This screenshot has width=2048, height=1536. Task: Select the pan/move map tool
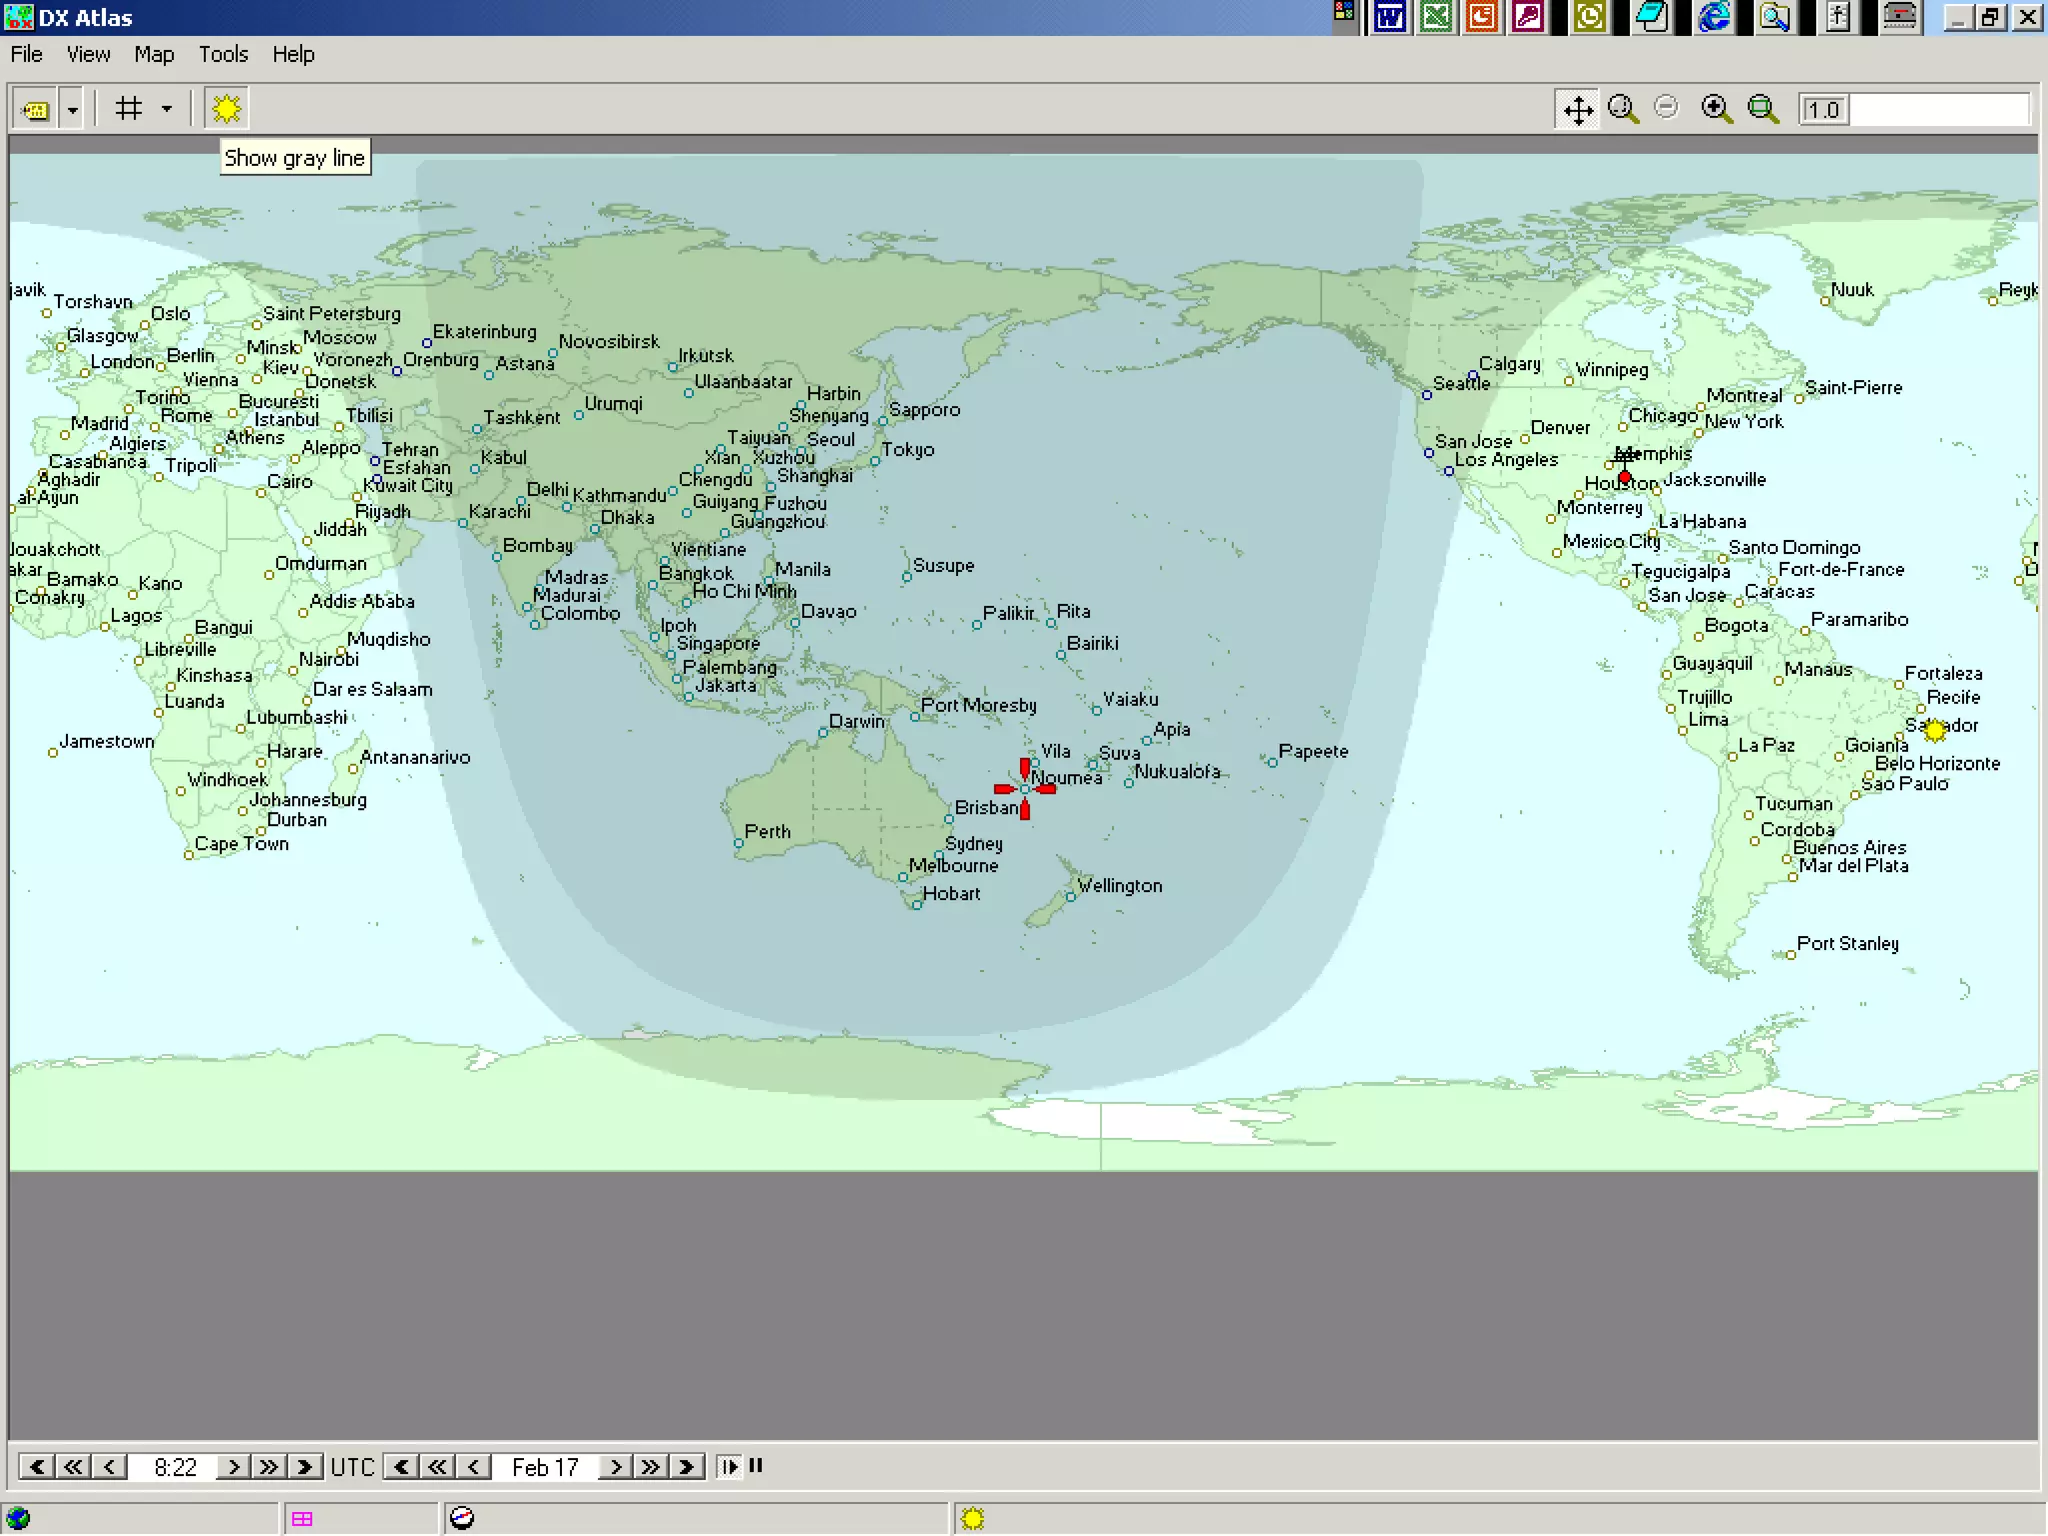click(1578, 109)
